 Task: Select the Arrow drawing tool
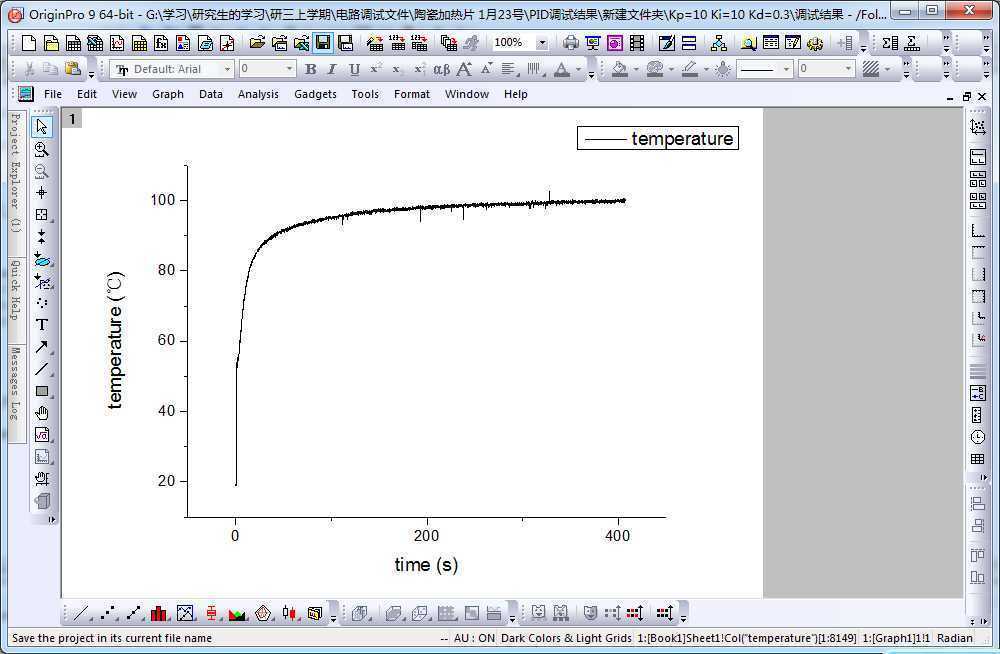coord(41,346)
